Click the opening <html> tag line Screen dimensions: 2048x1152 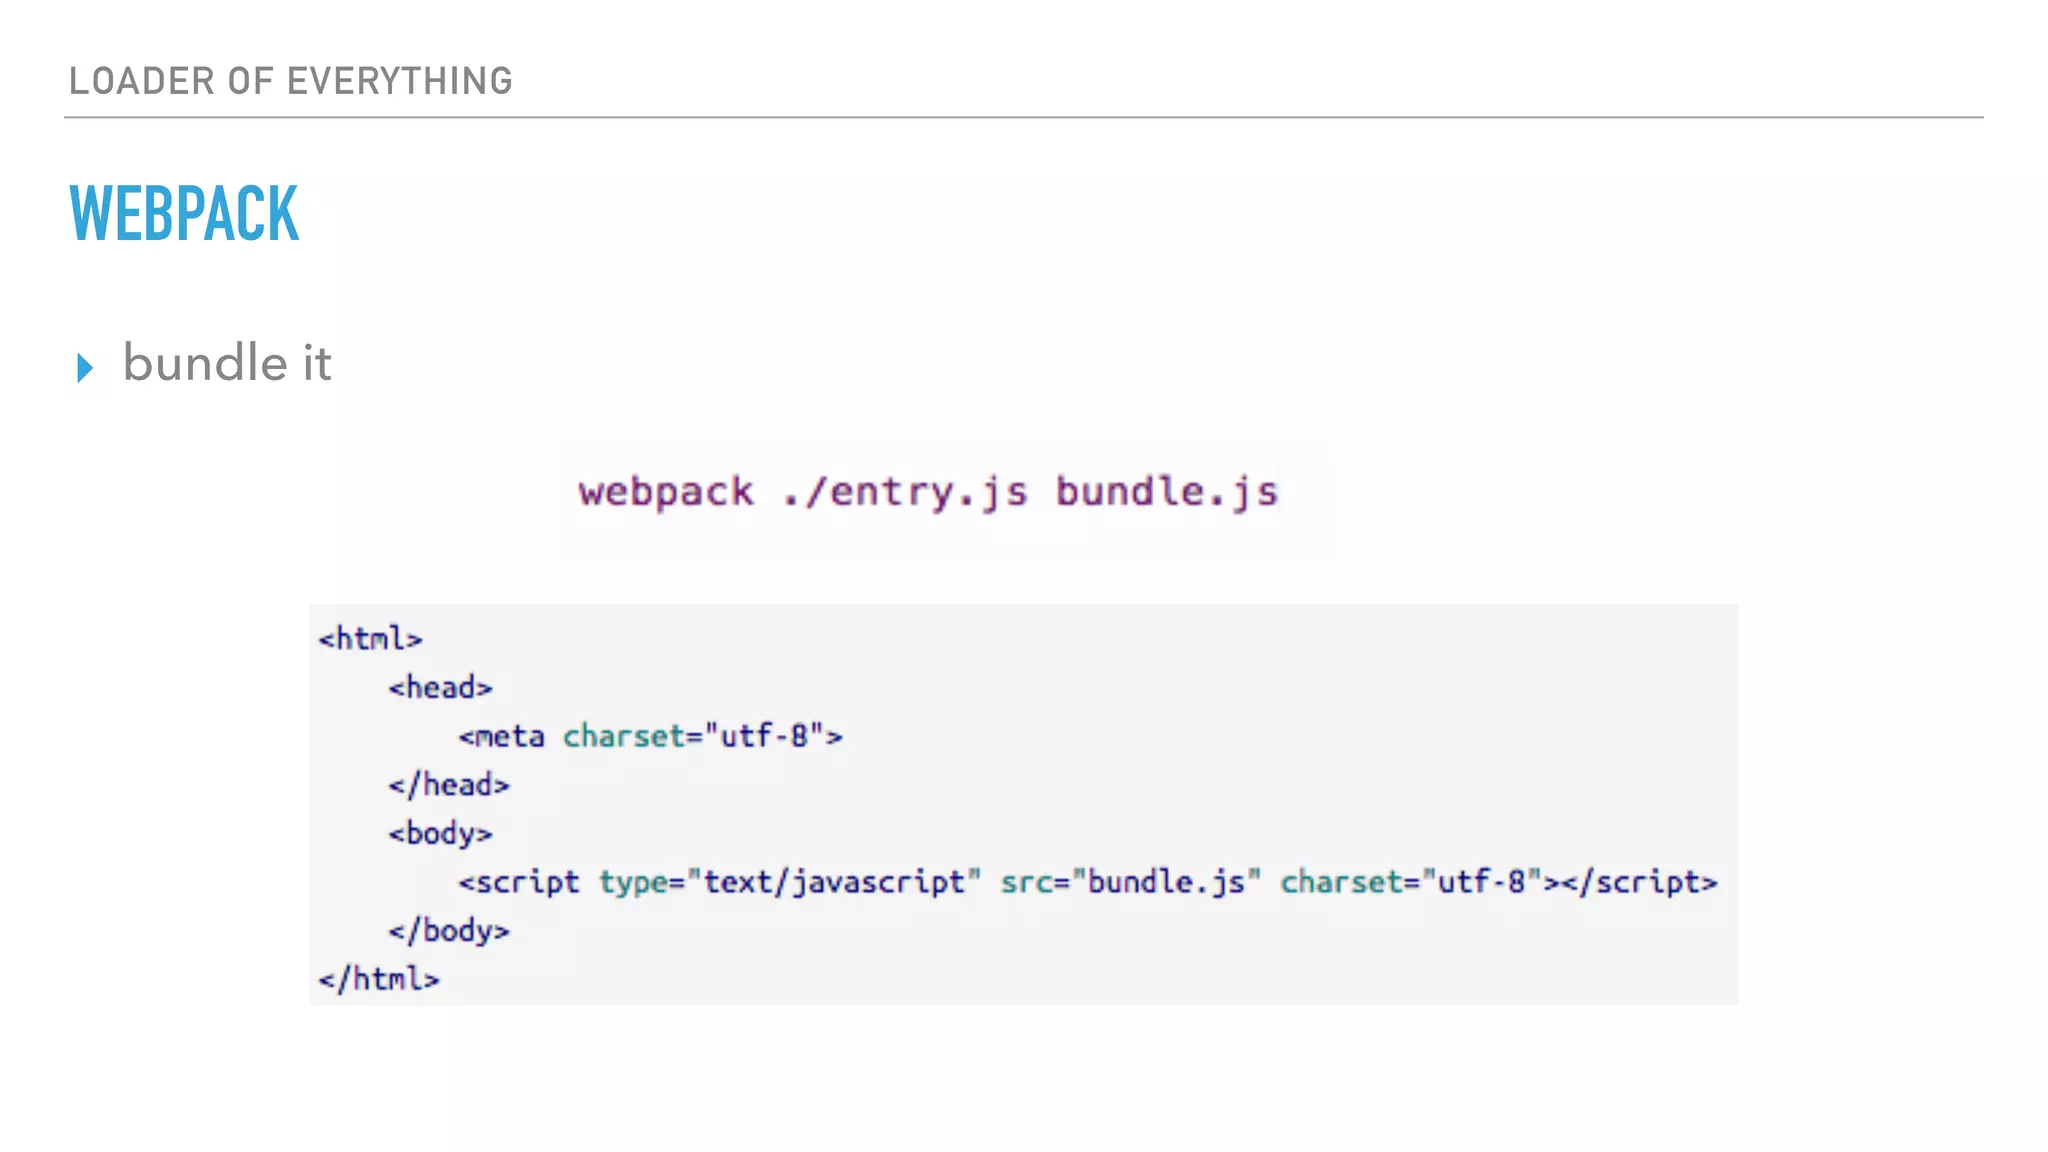point(370,639)
